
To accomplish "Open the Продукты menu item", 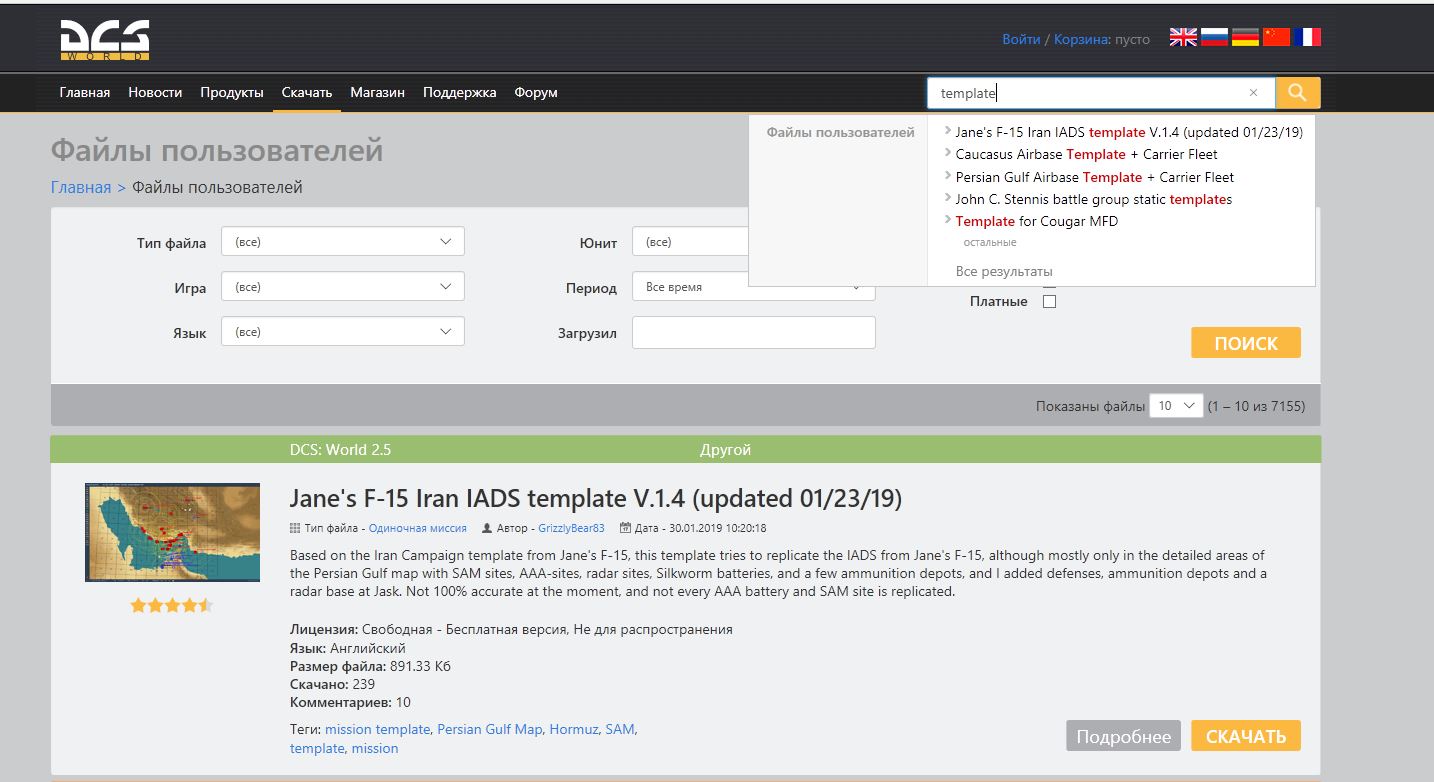I will pyautogui.click(x=232, y=92).
